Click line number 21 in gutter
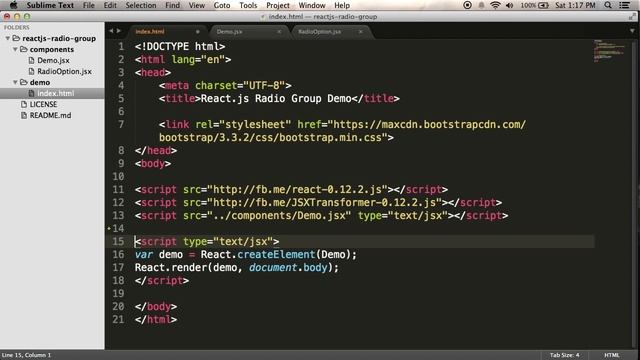Image resolution: width=640 pixels, height=360 pixels. 118,320
